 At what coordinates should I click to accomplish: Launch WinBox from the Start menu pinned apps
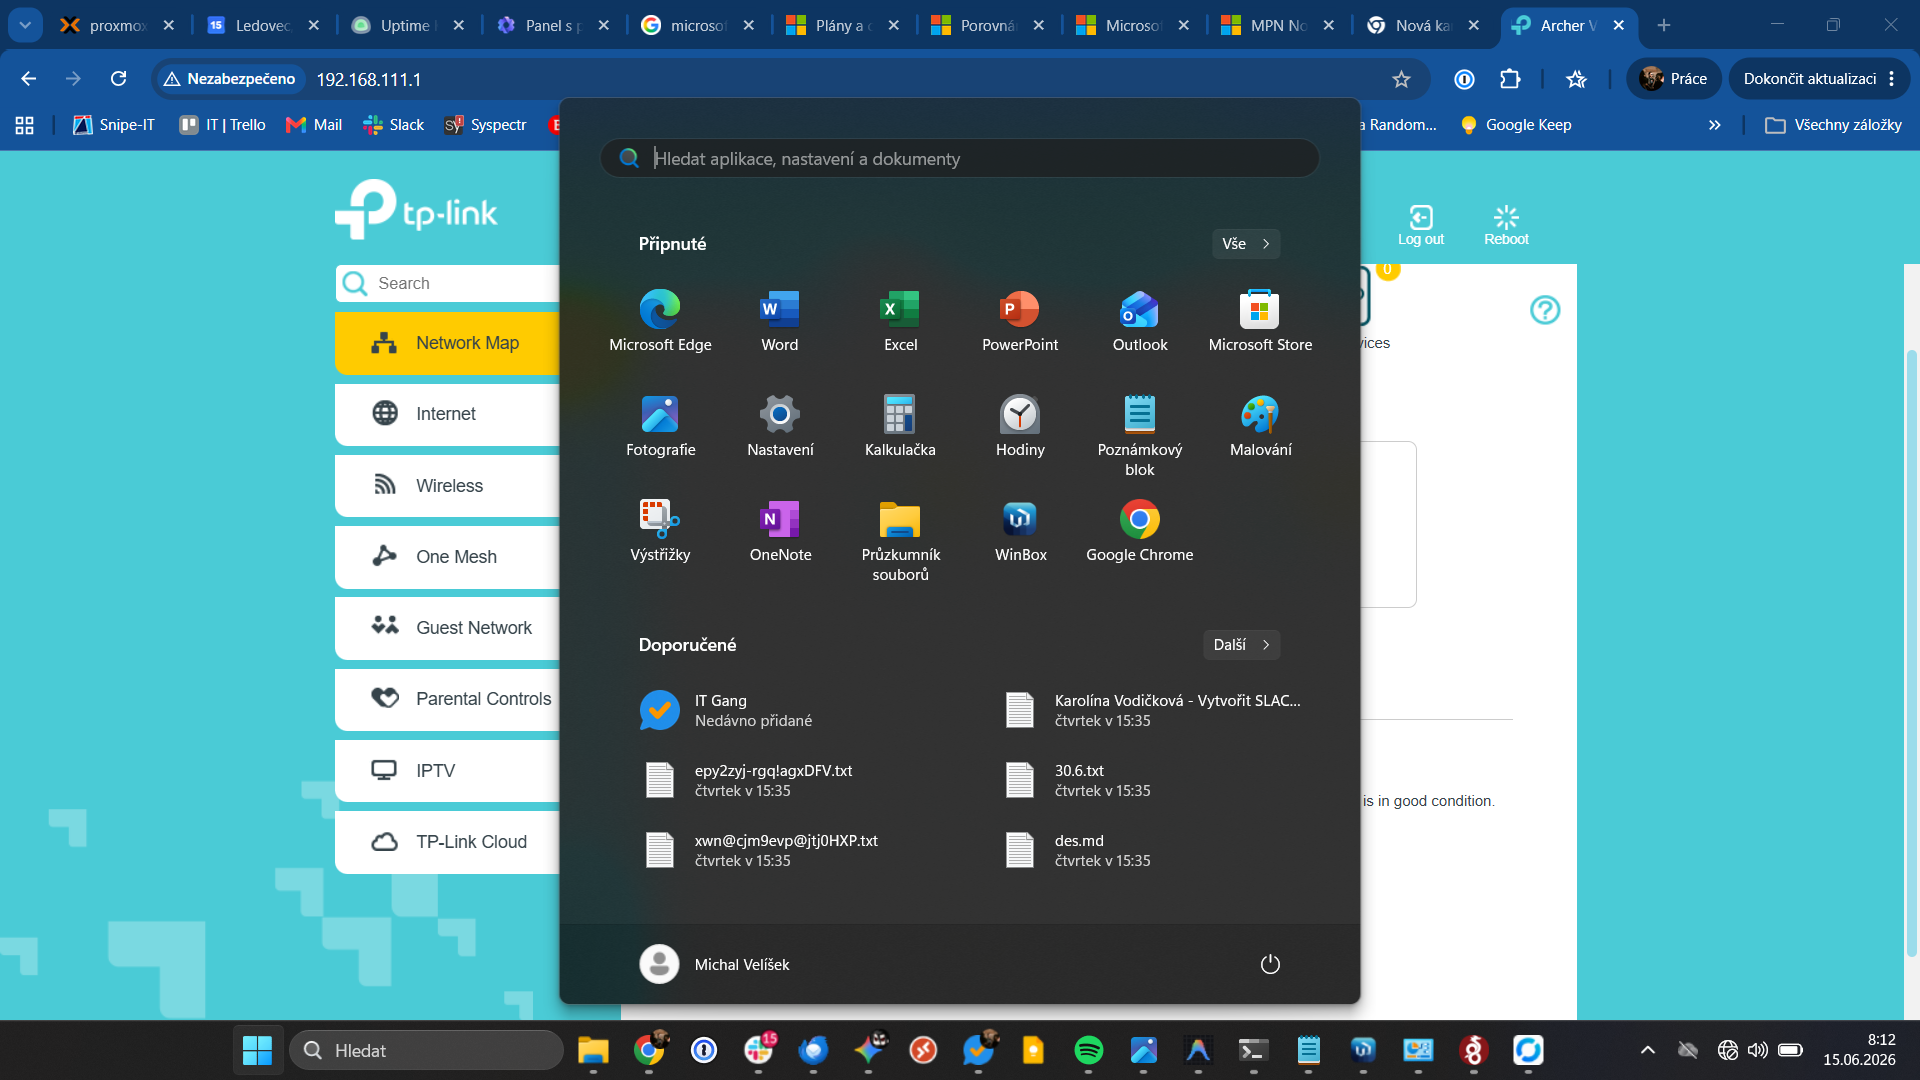pyautogui.click(x=1020, y=531)
